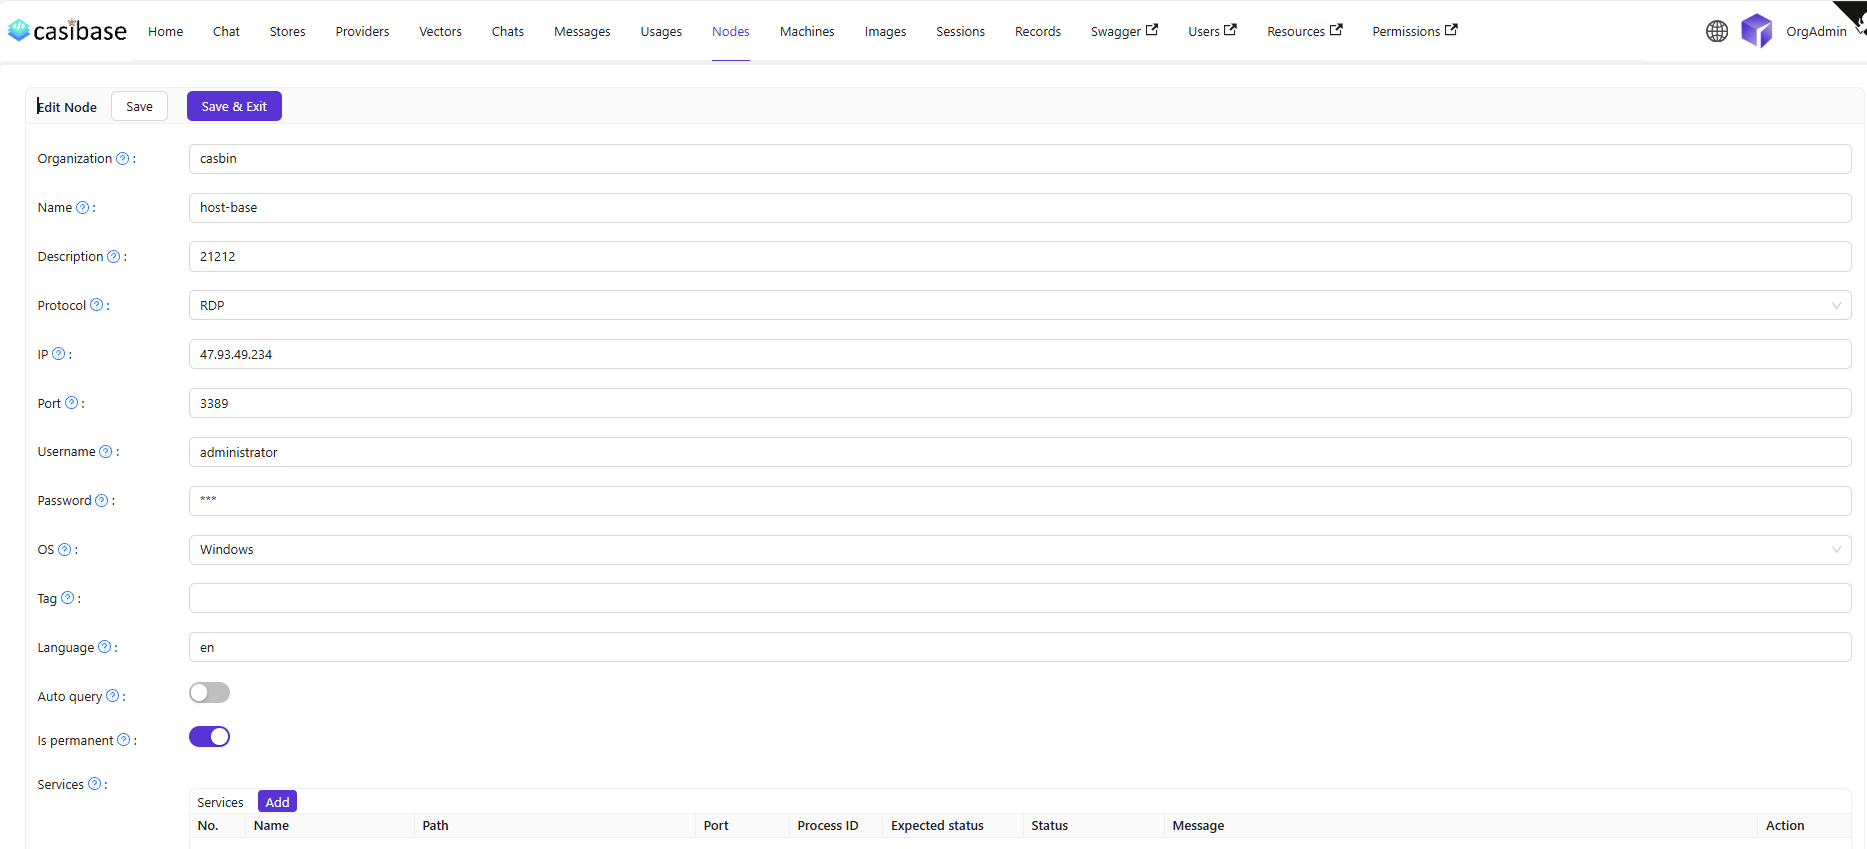Open the Protocol dropdown showing RDP

(x=1019, y=305)
